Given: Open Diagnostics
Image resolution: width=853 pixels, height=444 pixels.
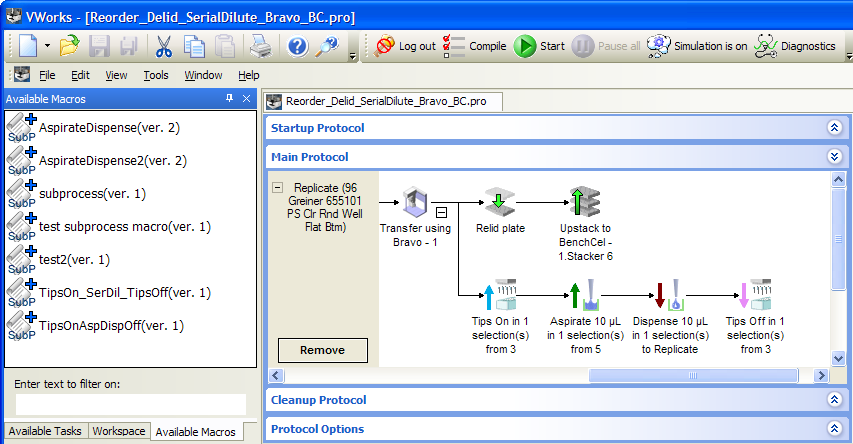Looking at the screenshot, I should 794,46.
